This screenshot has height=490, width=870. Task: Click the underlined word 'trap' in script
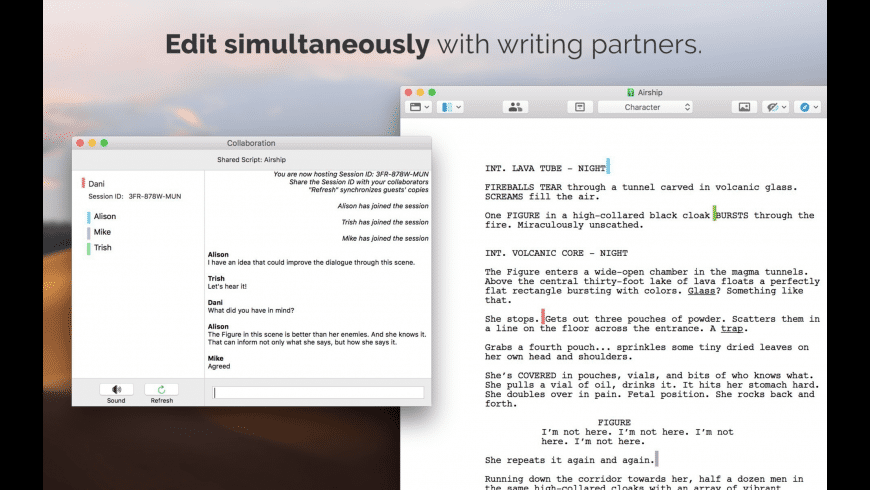point(732,329)
